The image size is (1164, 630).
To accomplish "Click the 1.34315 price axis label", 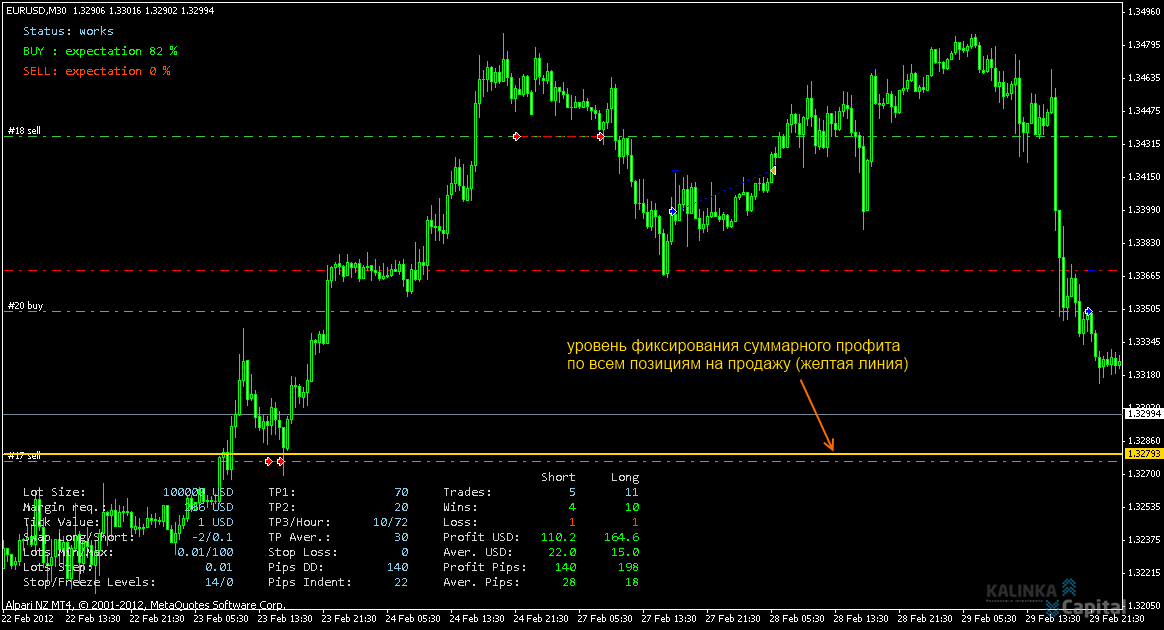I will 1144,144.
